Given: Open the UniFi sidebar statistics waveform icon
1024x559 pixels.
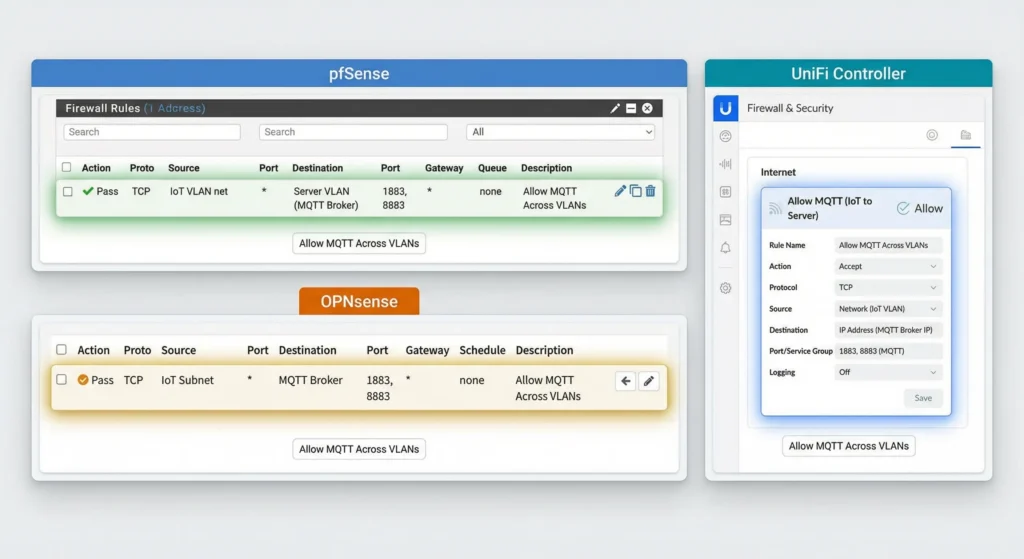Looking at the screenshot, I should [726, 164].
